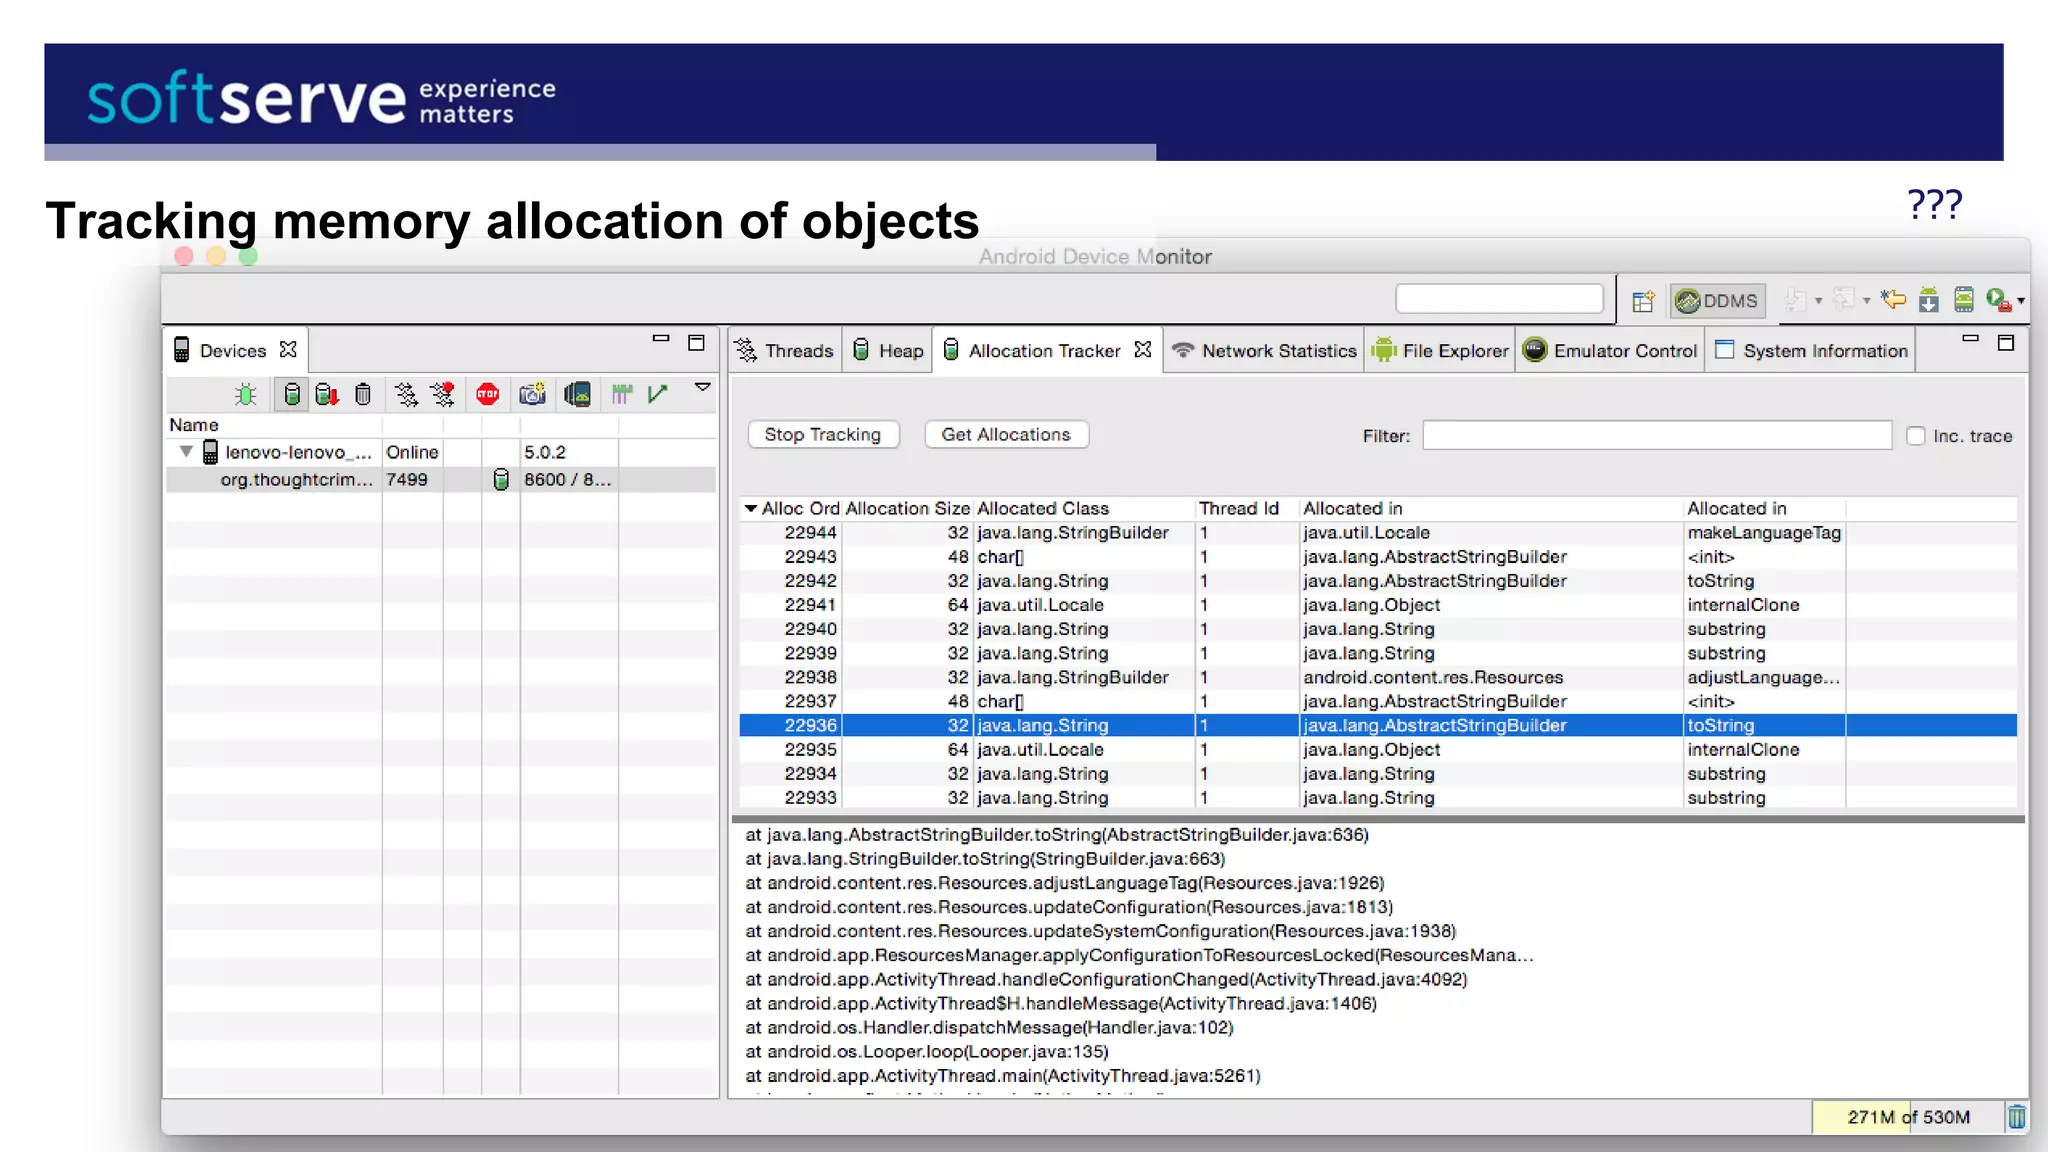Start method profiling with the red-dot threads icon
This screenshot has height=1152, width=2048.
(442, 395)
